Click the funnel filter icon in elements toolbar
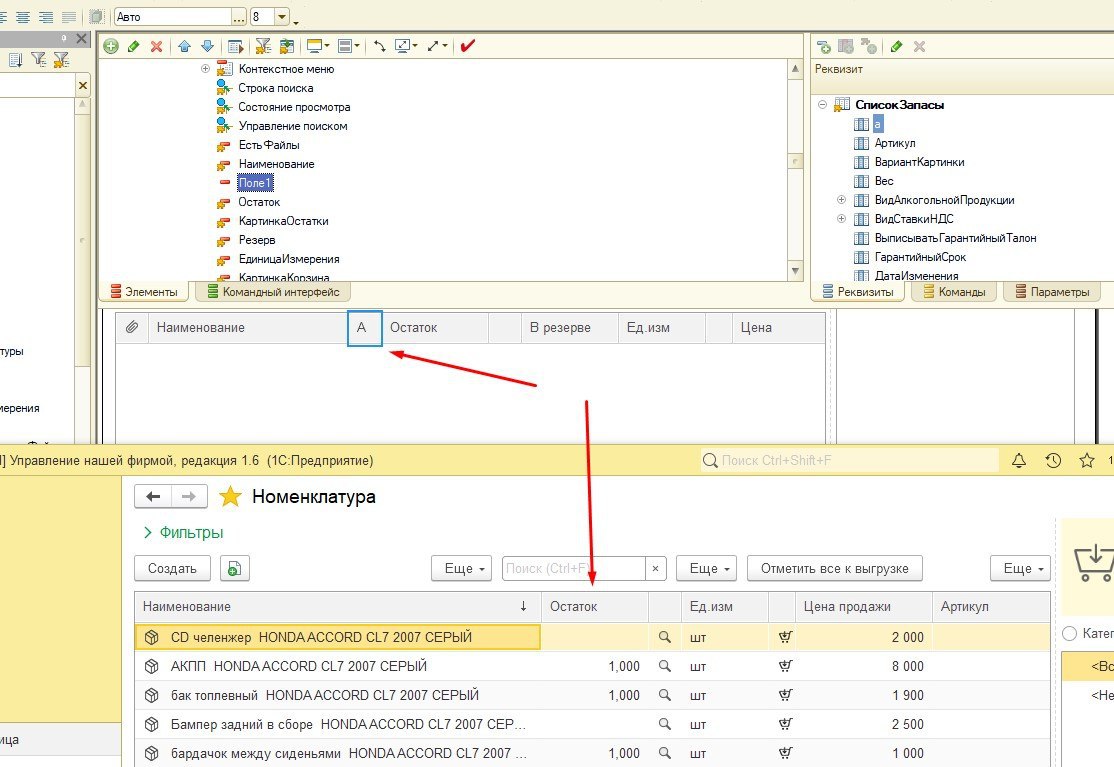Image resolution: width=1114 pixels, height=767 pixels. [264, 46]
